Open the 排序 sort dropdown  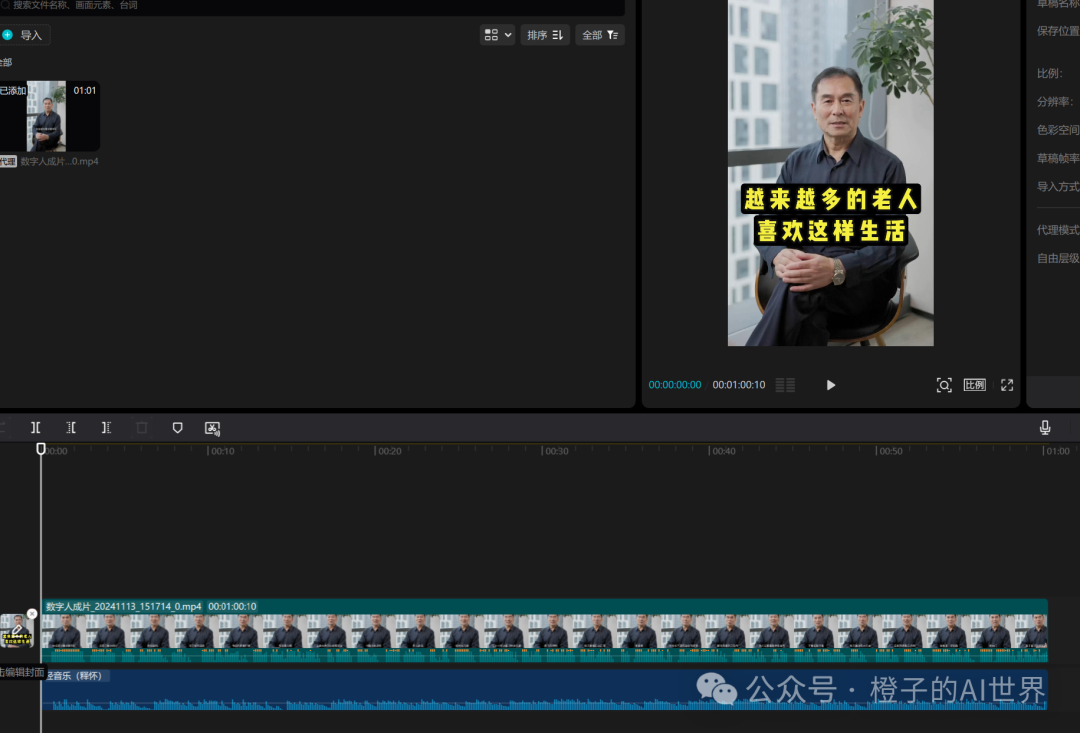(x=545, y=35)
